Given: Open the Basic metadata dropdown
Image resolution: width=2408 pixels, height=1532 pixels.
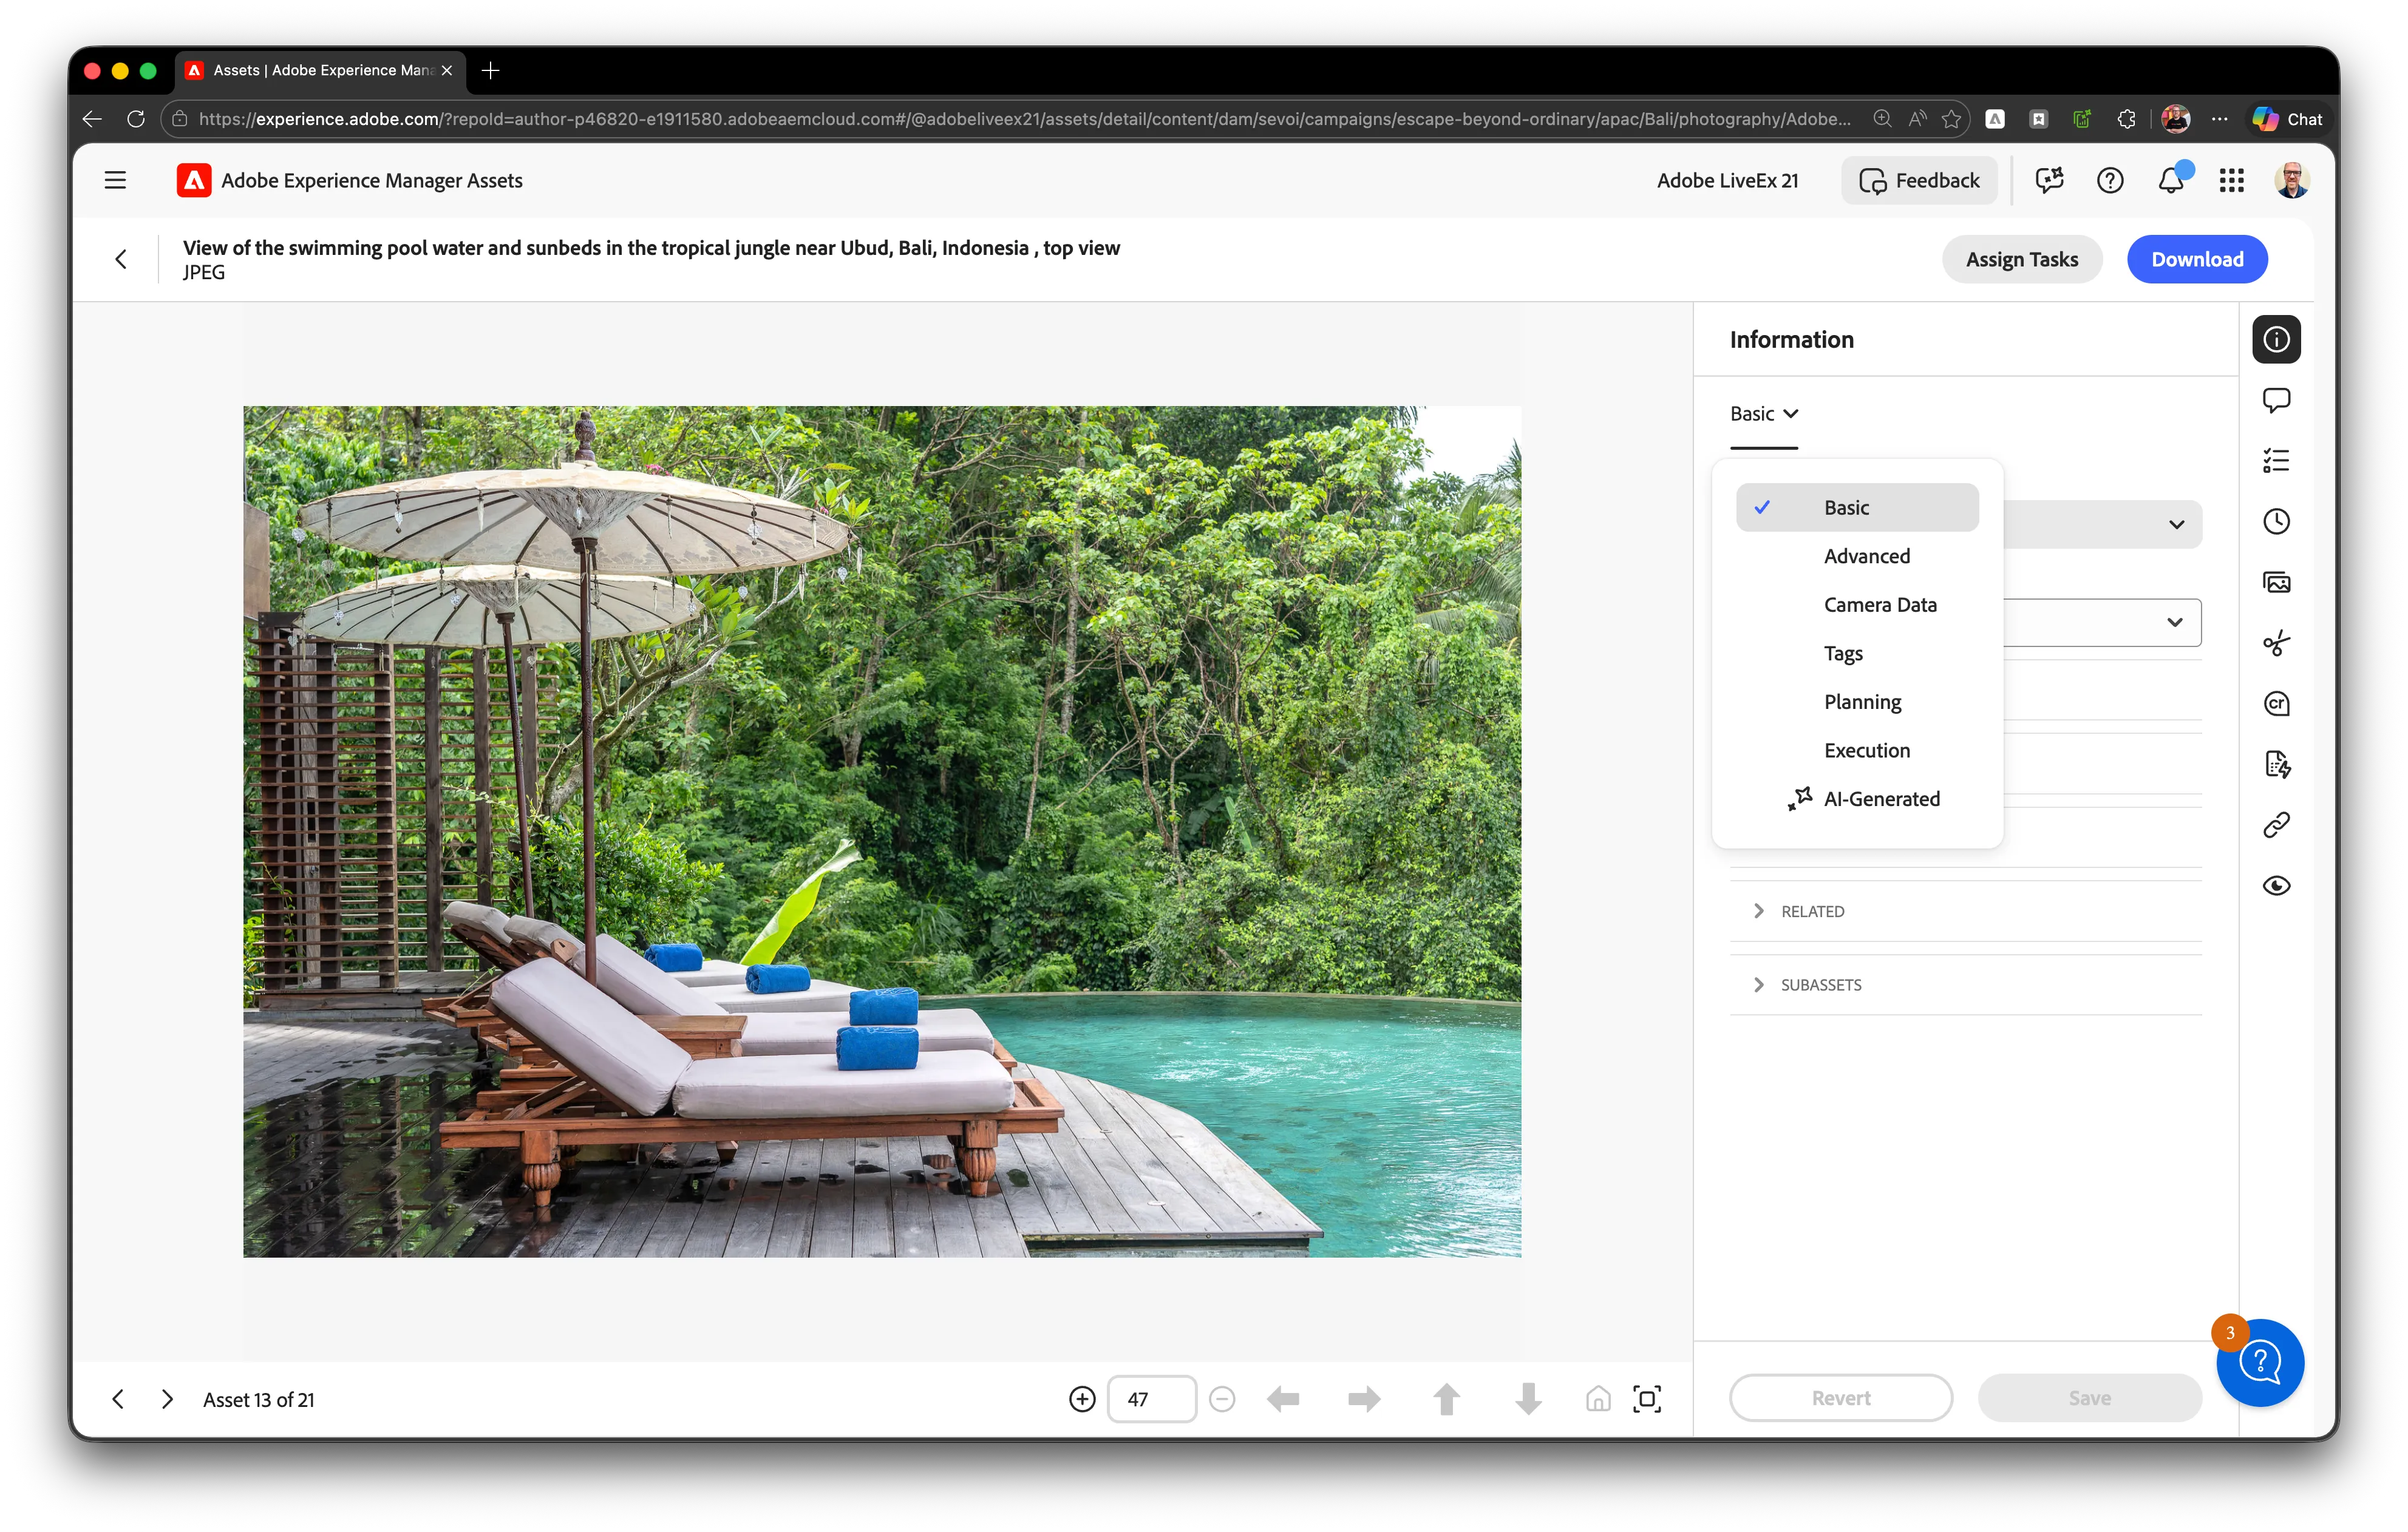Looking at the screenshot, I should click(x=1764, y=414).
